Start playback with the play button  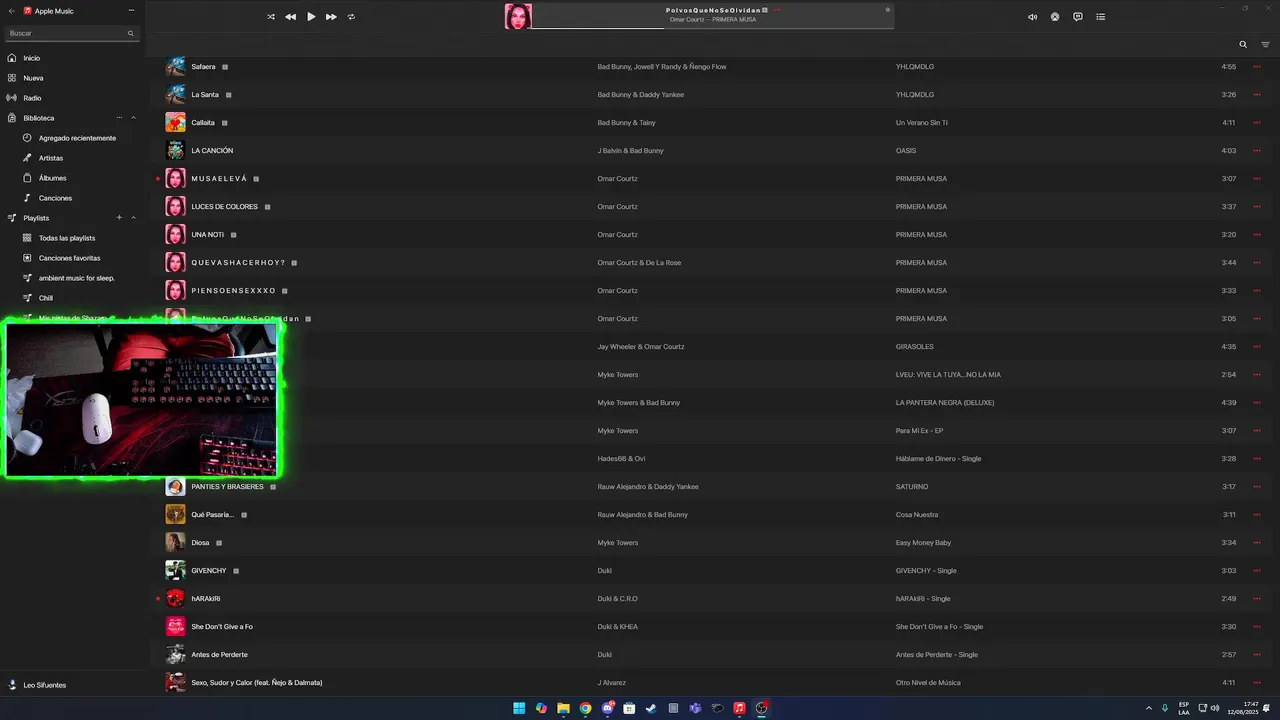click(x=311, y=17)
